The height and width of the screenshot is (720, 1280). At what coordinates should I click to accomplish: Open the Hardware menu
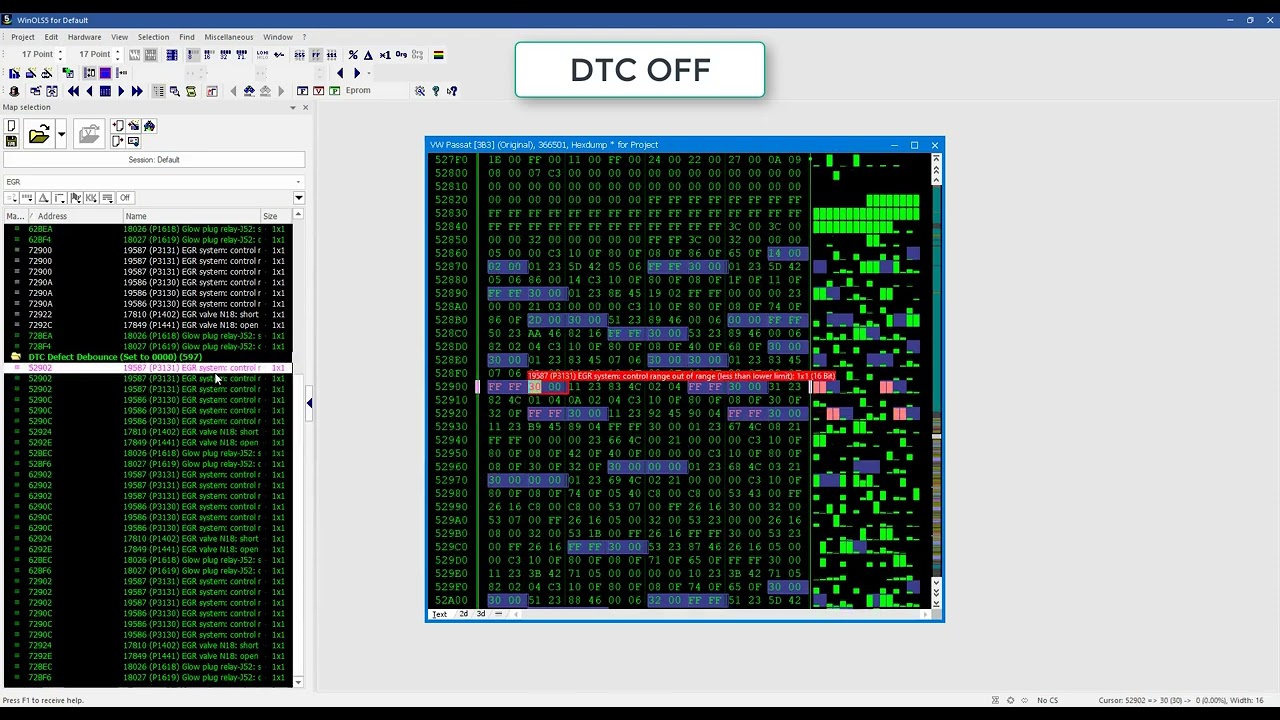tap(84, 37)
